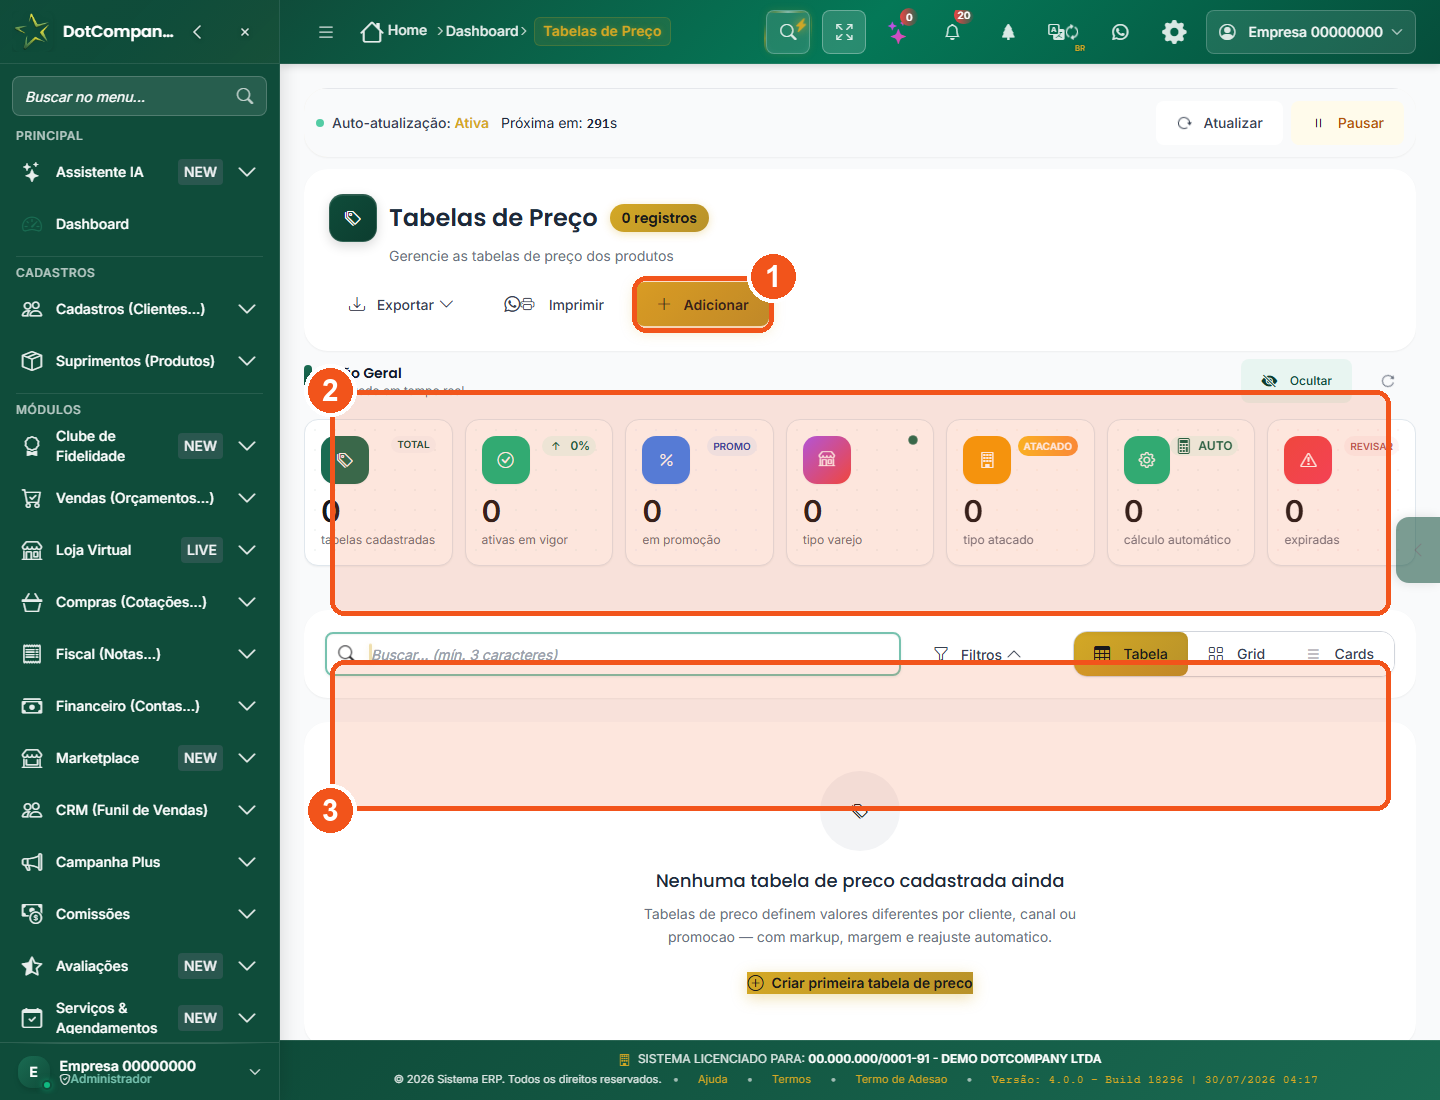This screenshot has width=1440, height=1100.
Task: Open the WhatsApp icon in the top bar
Action: [1120, 32]
